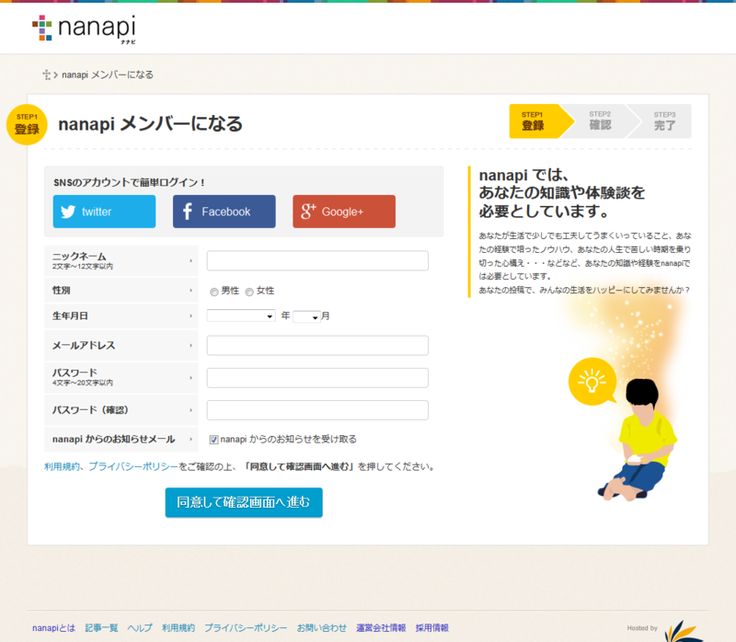Select the 女性 radio button
The image size is (736, 642).
coord(249,291)
